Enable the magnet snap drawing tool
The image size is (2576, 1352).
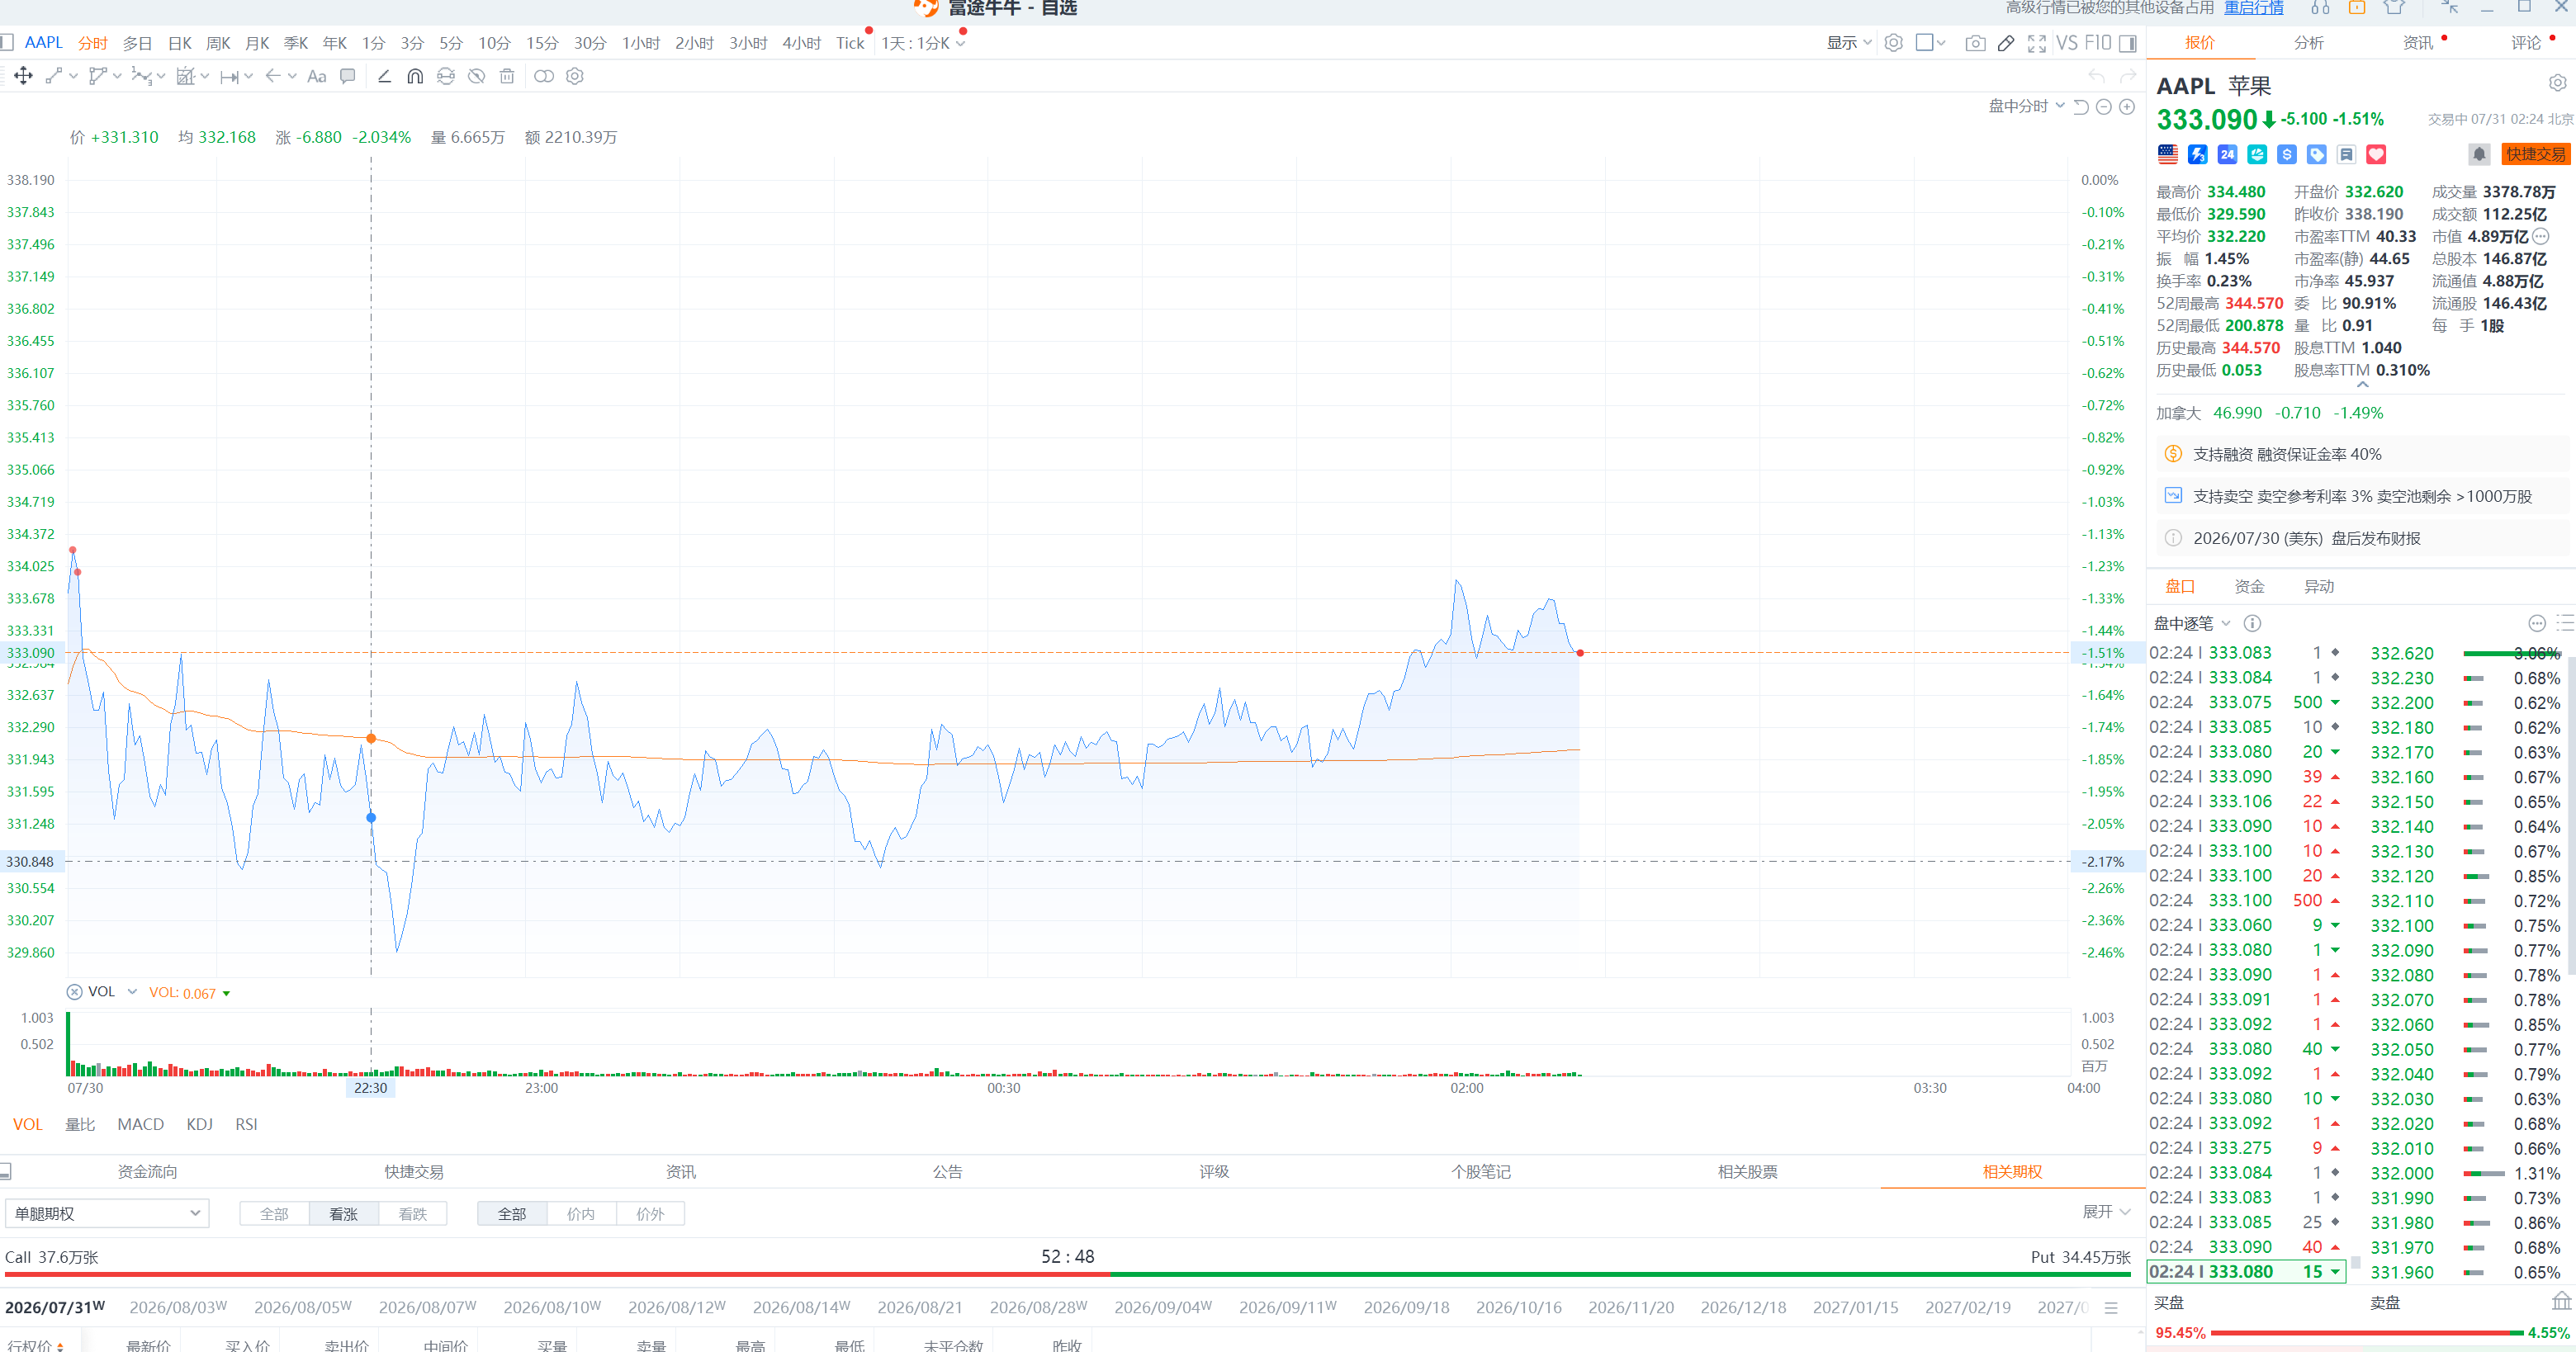pos(415,76)
